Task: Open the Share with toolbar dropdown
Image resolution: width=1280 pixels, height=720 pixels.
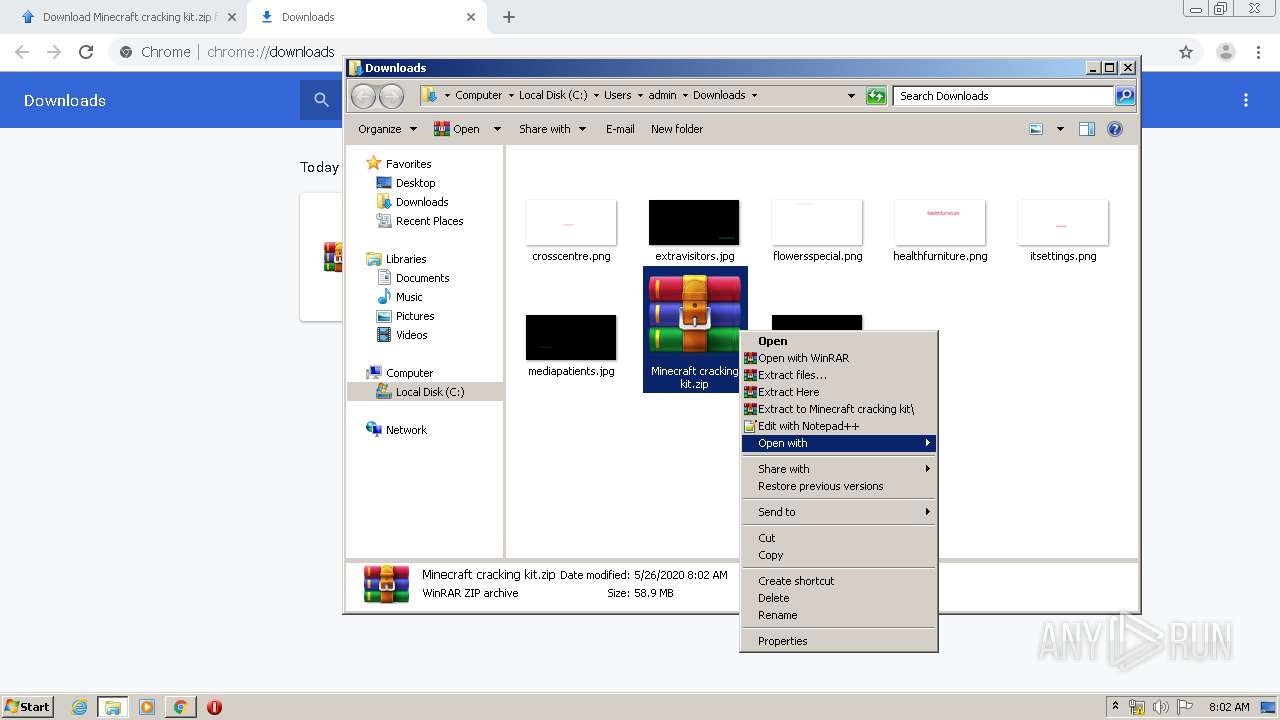Action: click(552, 129)
